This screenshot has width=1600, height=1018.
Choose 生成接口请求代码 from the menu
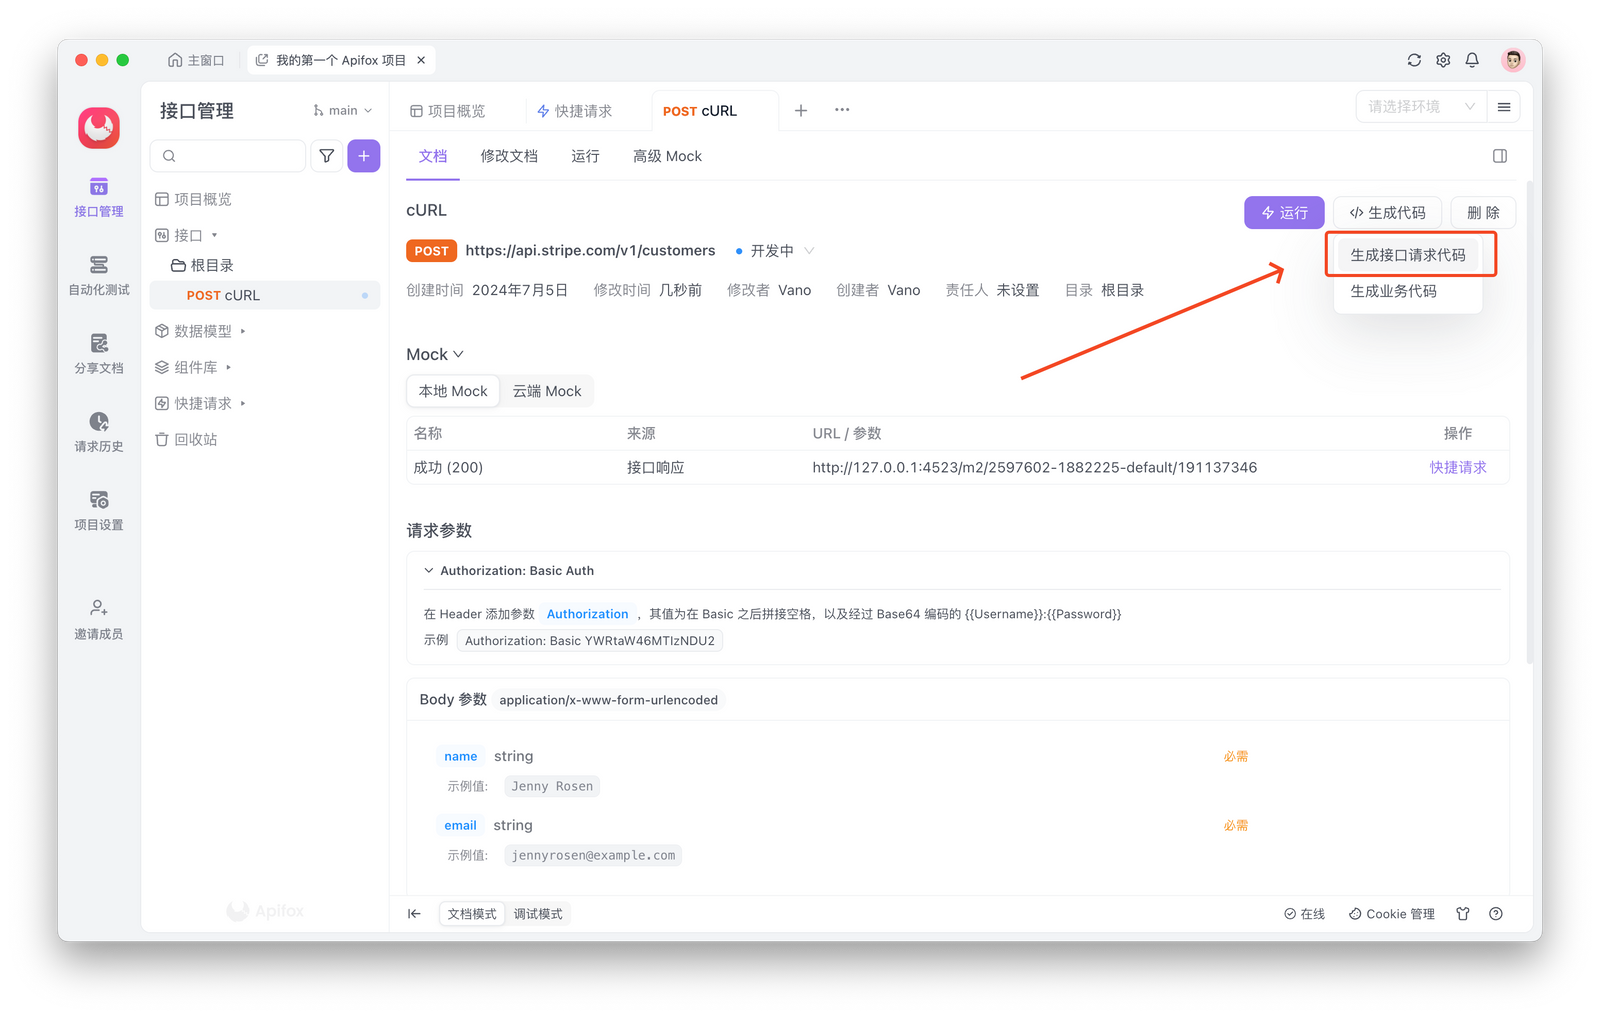click(1407, 254)
